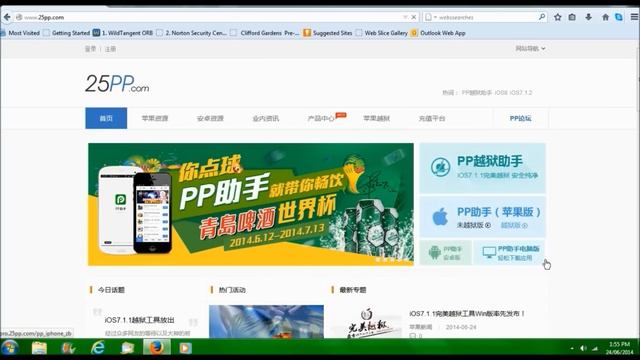The height and width of the screenshot is (360, 640).
Task: Click the search magnifier icon in search box
Action: pyautogui.click(x=542, y=17)
